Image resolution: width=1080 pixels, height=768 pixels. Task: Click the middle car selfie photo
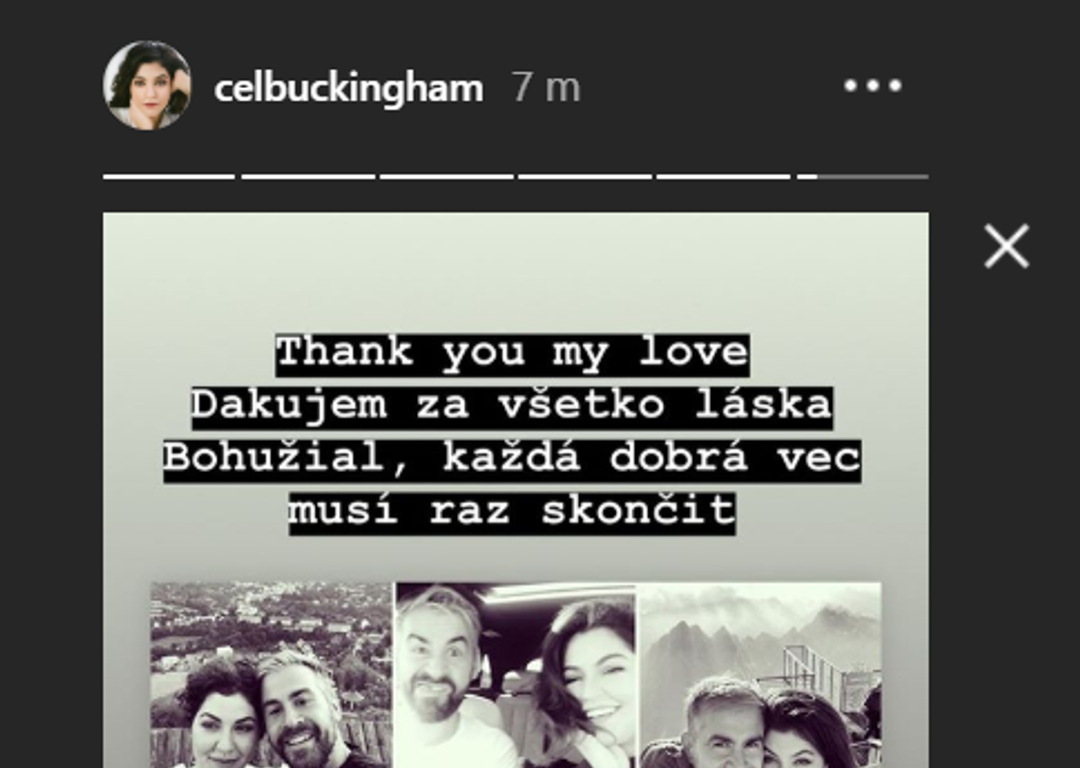point(516,675)
